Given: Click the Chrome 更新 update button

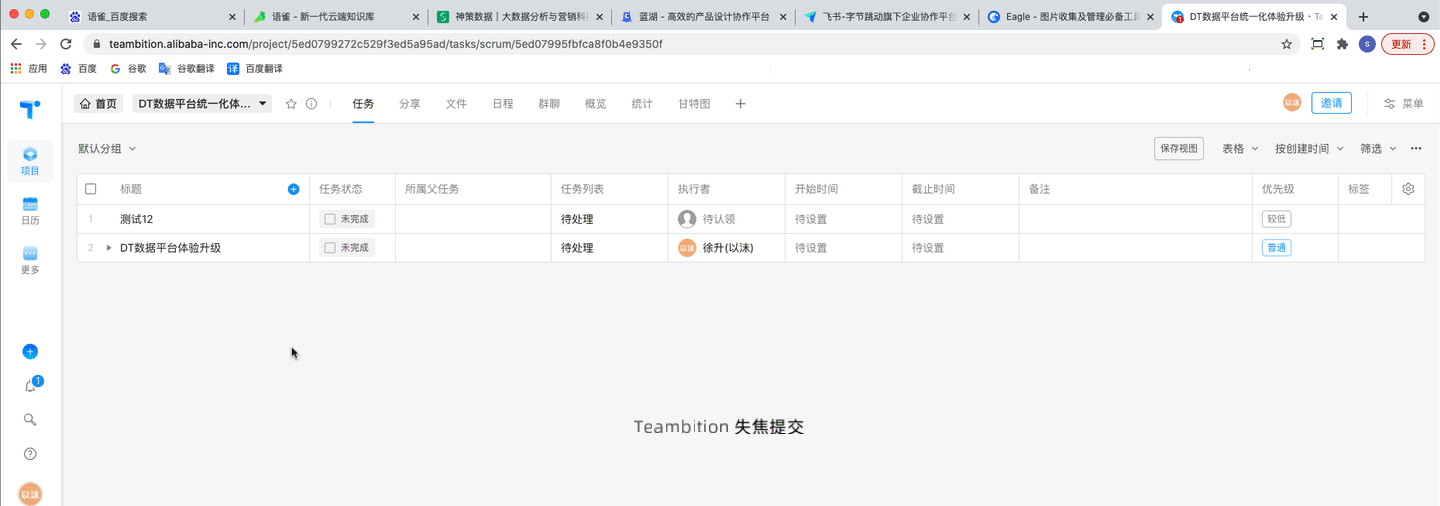Looking at the screenshot, I should [x=1408, y=44].
